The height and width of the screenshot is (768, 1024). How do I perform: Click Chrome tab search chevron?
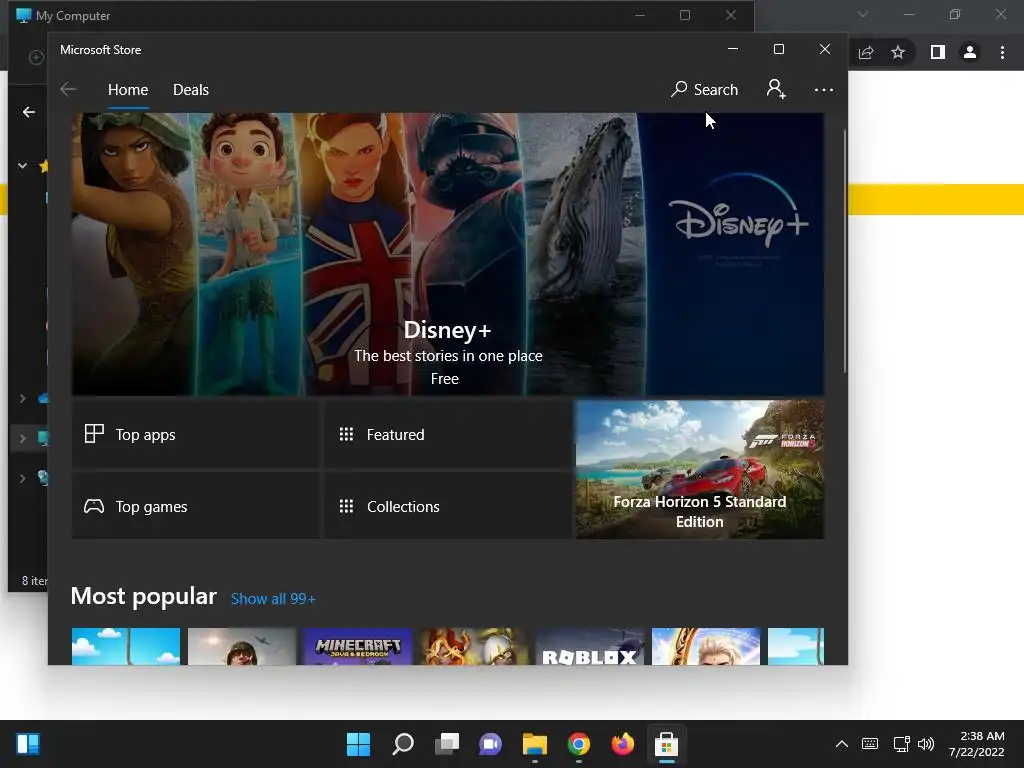click(x=863, y=14)
